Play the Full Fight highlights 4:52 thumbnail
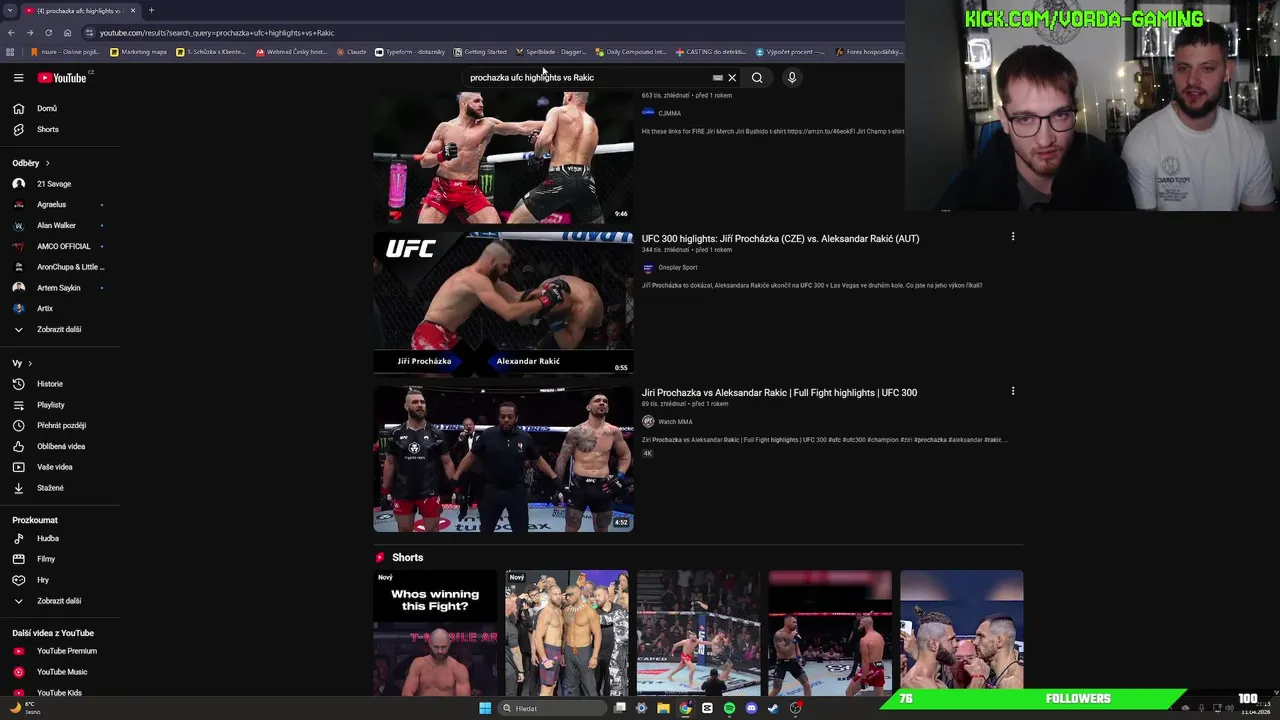Screen dimensions: 1280x720 503,459
